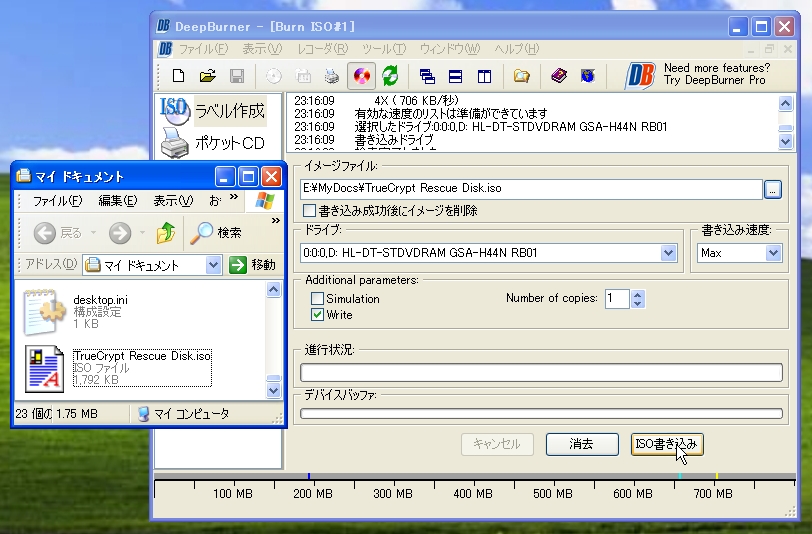Screen dimensions: 812x534
Task: Click the folder explorer toolbar icon
Action: 521,77
